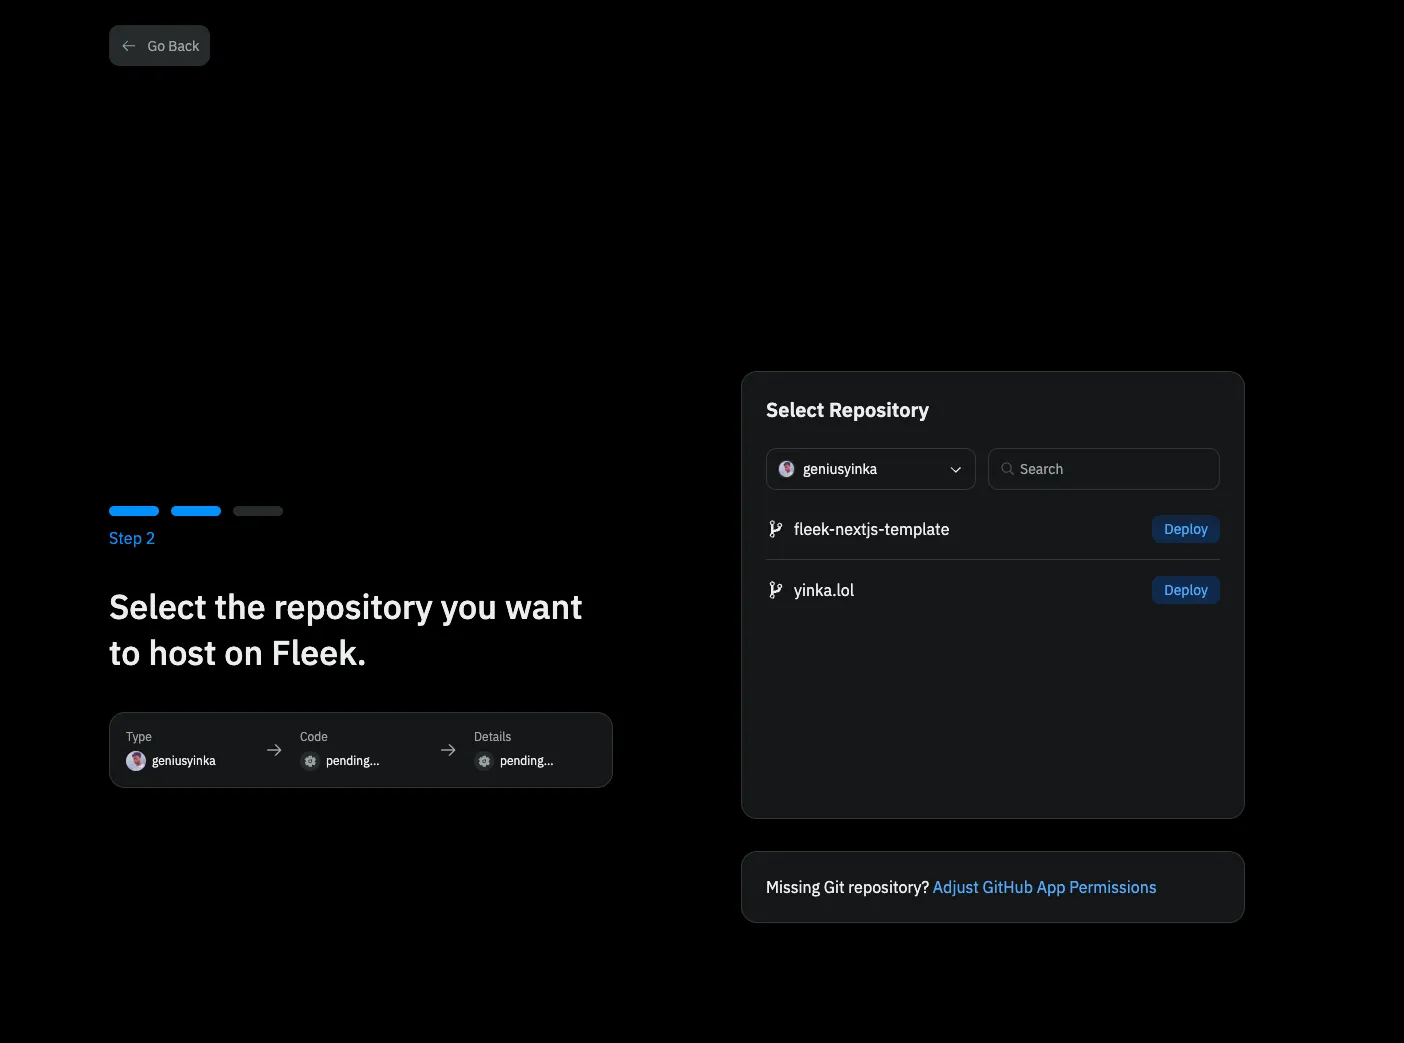Click the magnifier icon in the Search field

pos(1007,469)
